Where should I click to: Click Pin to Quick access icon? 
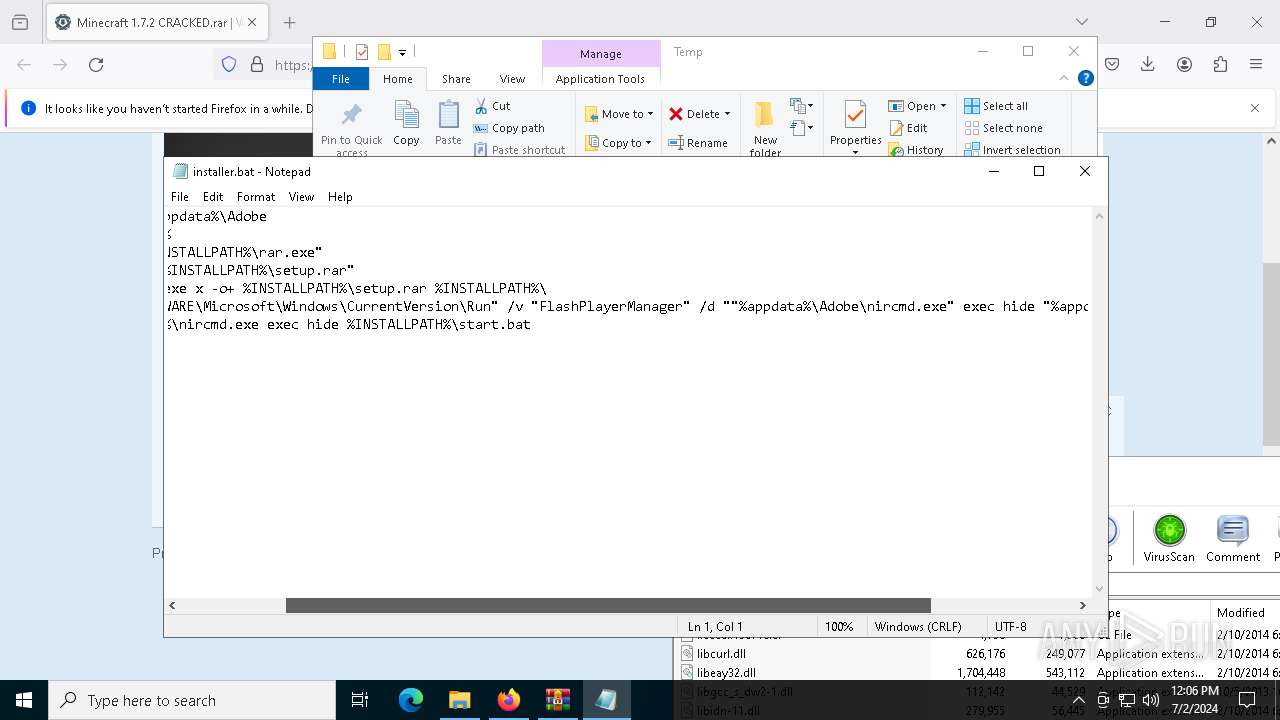(x=351, y=114)
